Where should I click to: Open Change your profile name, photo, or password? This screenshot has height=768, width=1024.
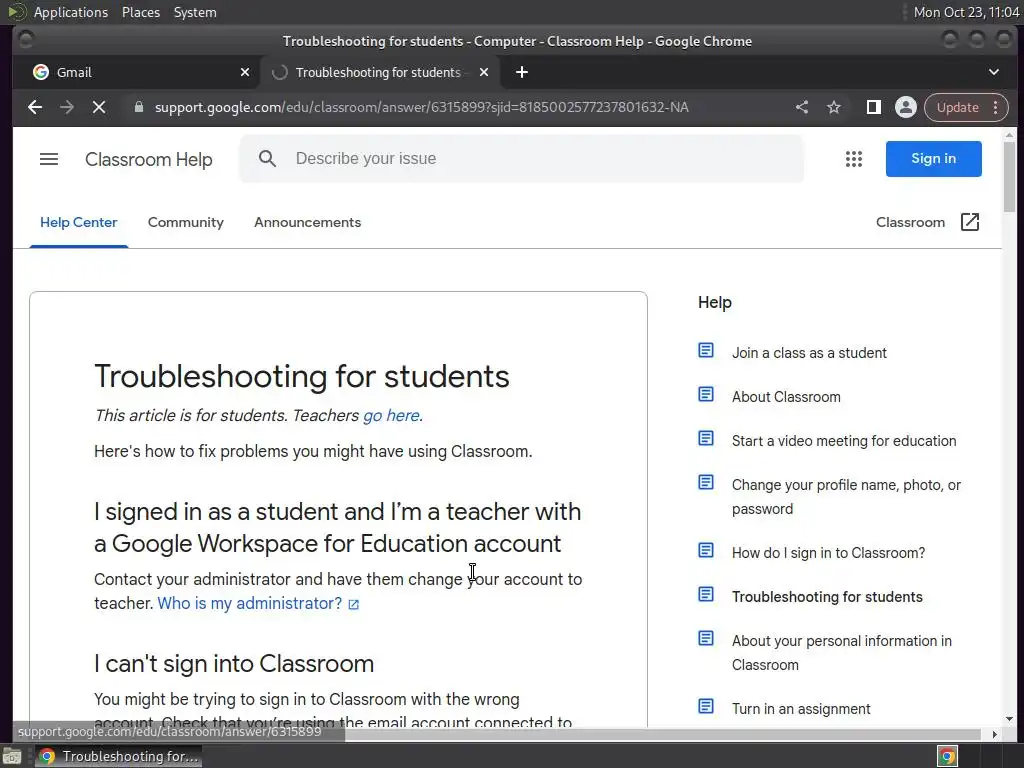pos(846,497)
